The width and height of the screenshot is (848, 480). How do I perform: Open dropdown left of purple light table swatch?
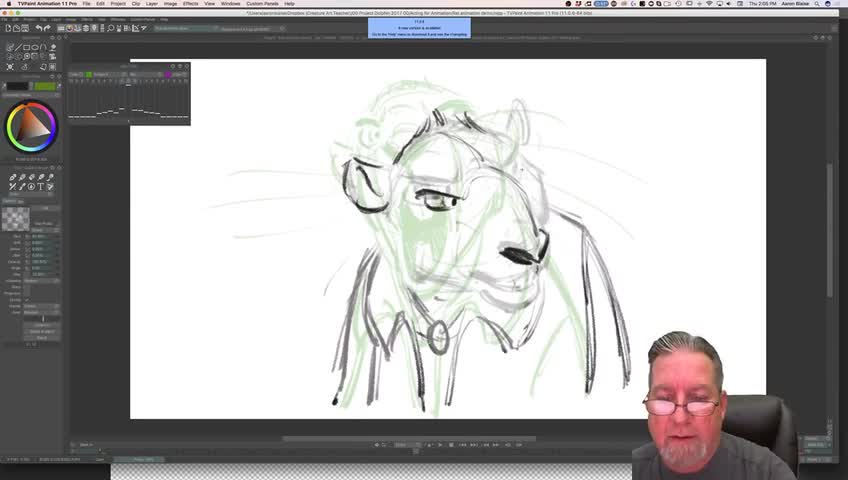click(x=146, y=74)
